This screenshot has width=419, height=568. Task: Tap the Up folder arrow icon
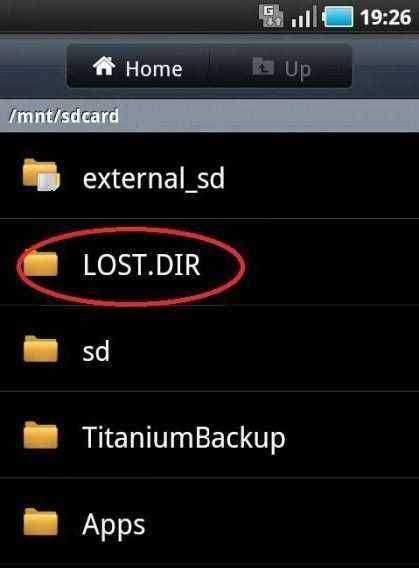(x=263, y=67)
